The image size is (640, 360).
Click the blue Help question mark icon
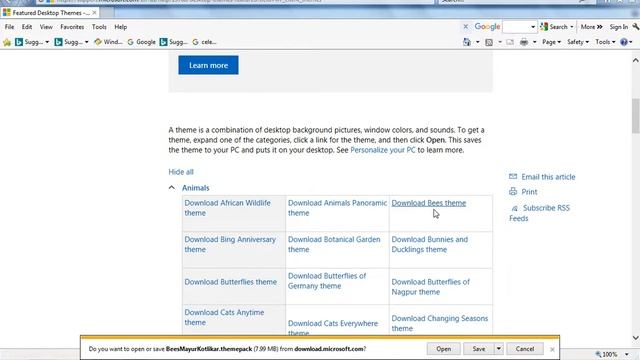624,42
